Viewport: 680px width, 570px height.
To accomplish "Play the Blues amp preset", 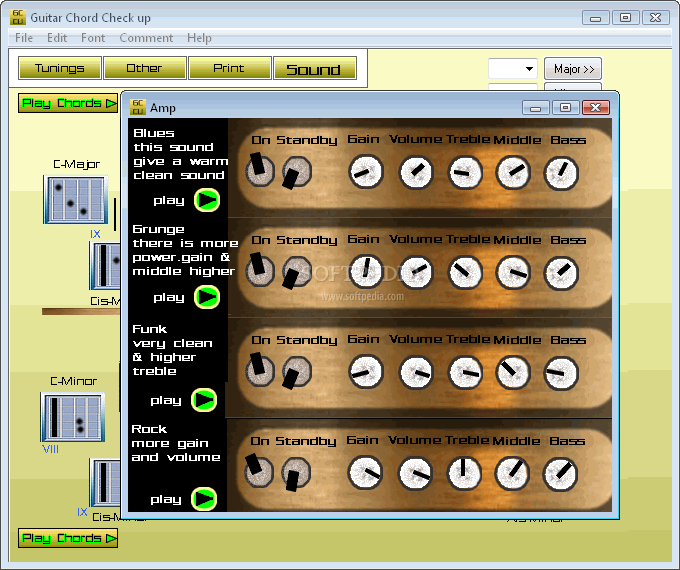I will (x=207, y=200).
